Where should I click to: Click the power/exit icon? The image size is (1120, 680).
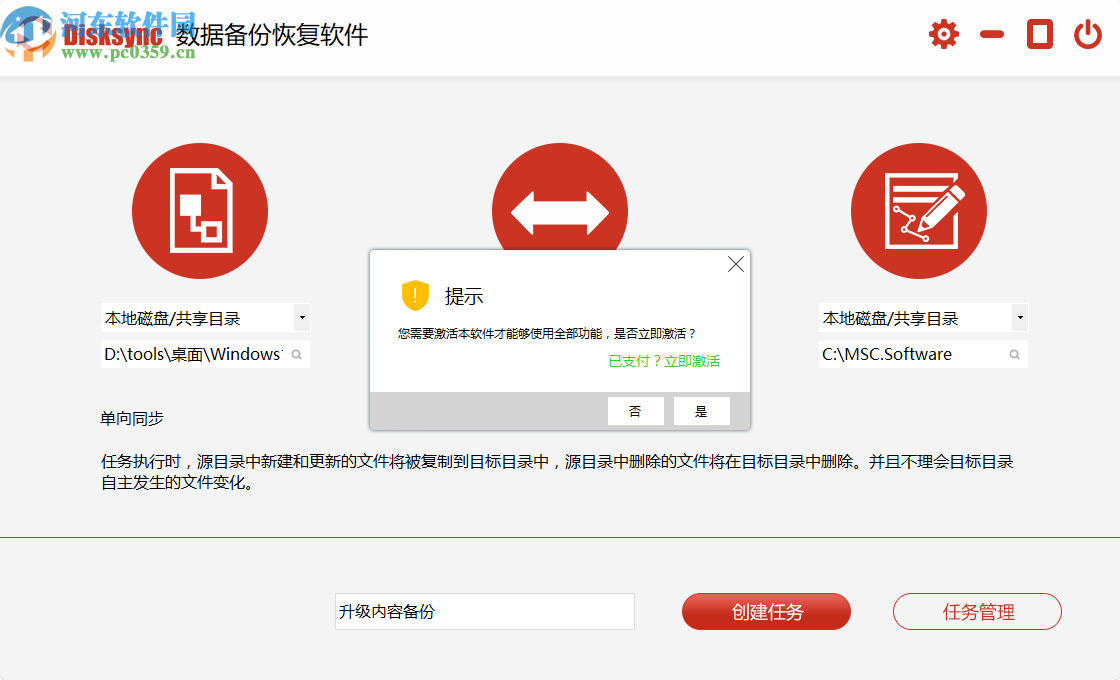coord(1089,33)
